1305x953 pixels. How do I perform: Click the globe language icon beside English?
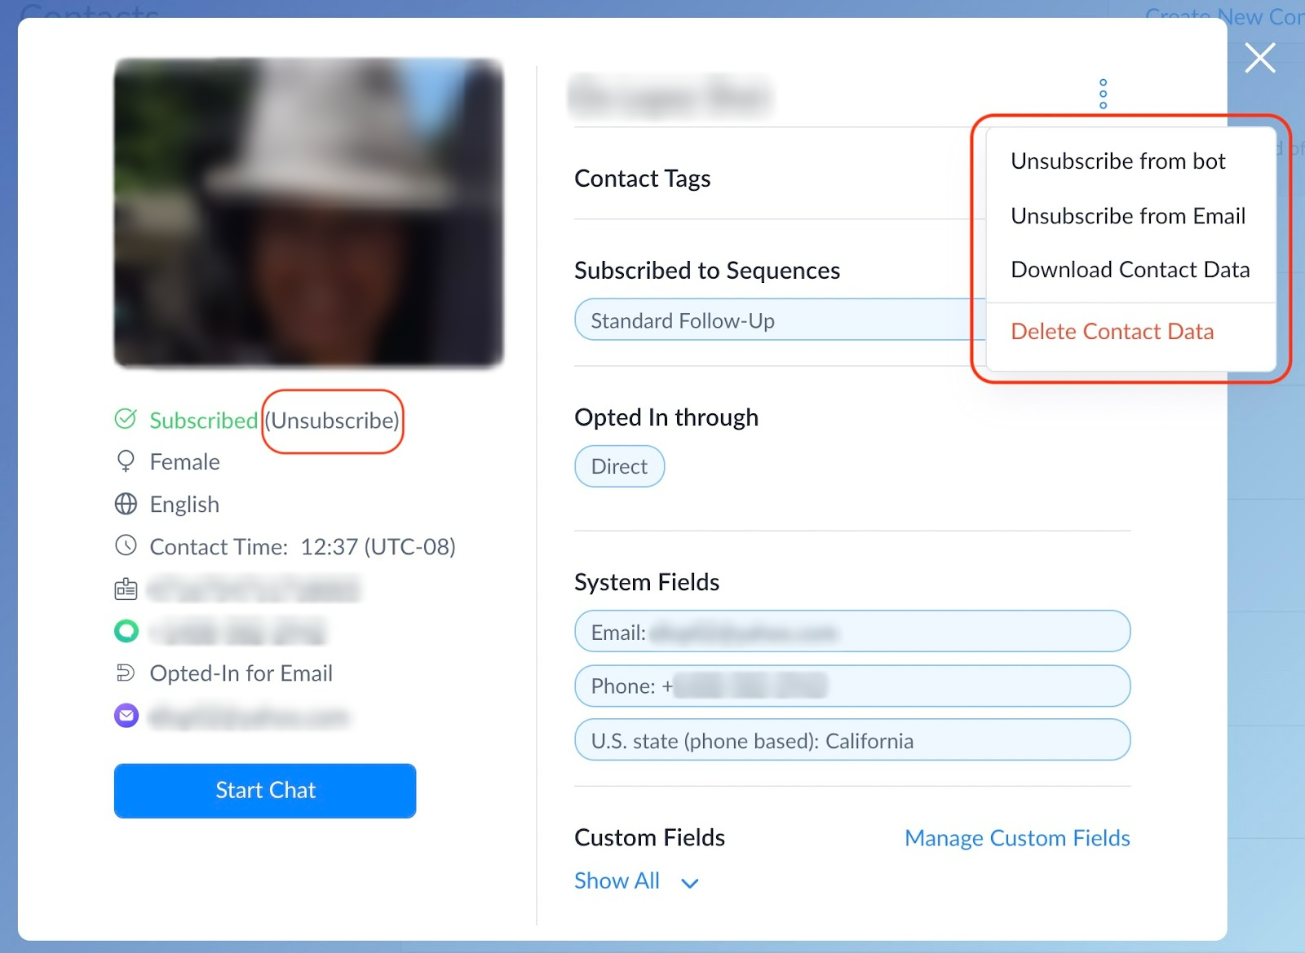(126, 504)
